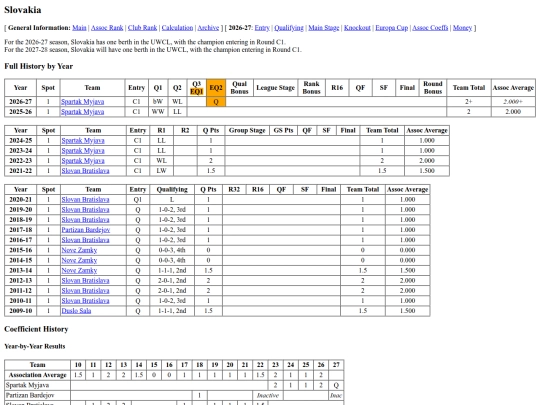This screenshot has height=405, width=540.
Task: Open the Assoc Rank link
Action: click(107, 28)
